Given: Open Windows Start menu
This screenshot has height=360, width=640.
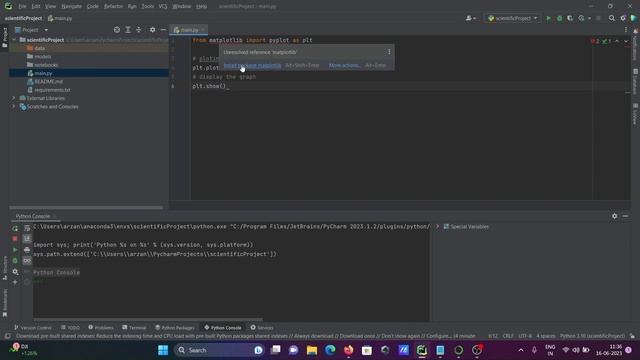Looking at the screenshot, I should point(163,350).
